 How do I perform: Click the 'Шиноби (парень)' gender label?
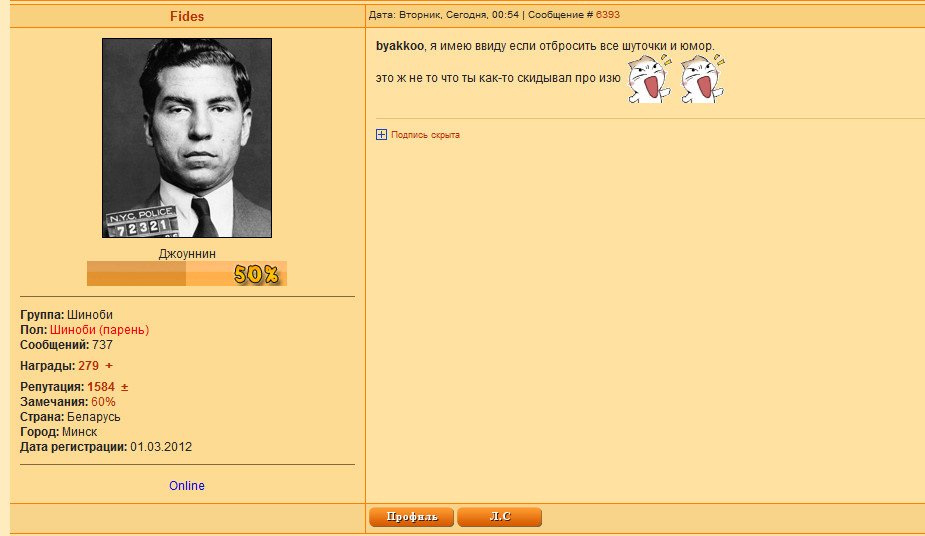tap(100, 330)
